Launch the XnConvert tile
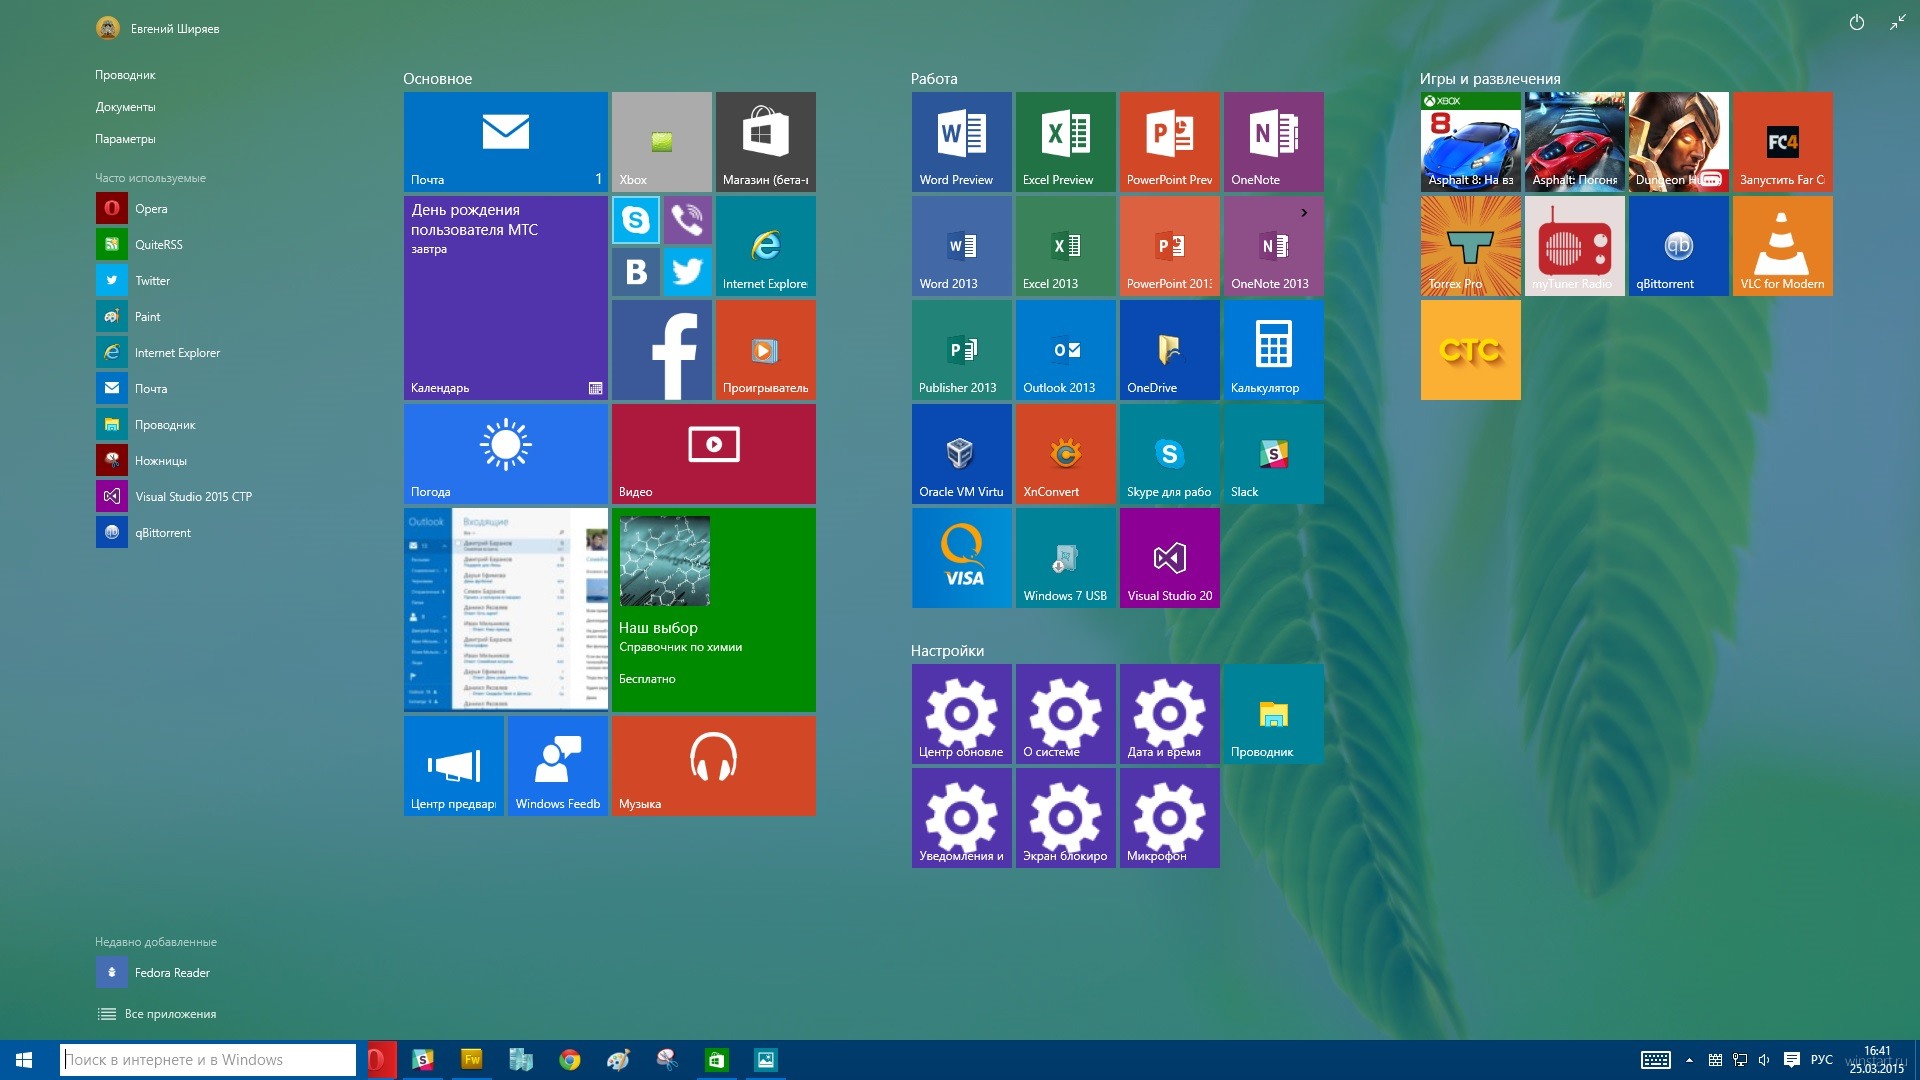The height and width of the screenshot is (1080, 1920). 1065,453
